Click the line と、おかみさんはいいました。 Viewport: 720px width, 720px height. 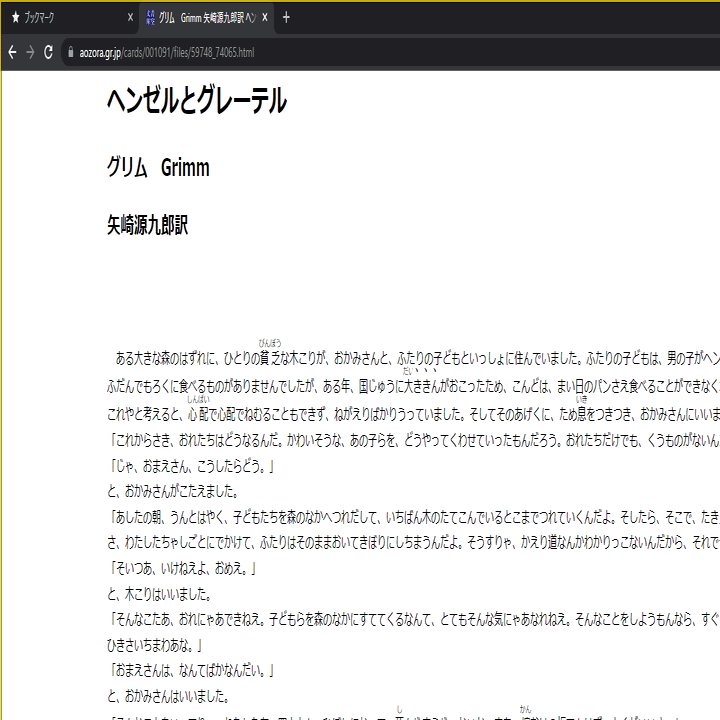coord(168,697)
